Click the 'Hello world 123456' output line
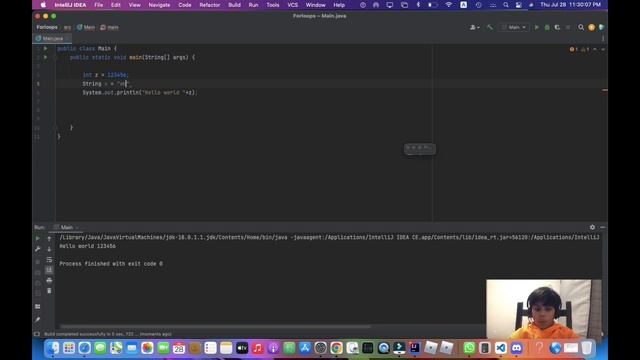 tap(87, 246)
